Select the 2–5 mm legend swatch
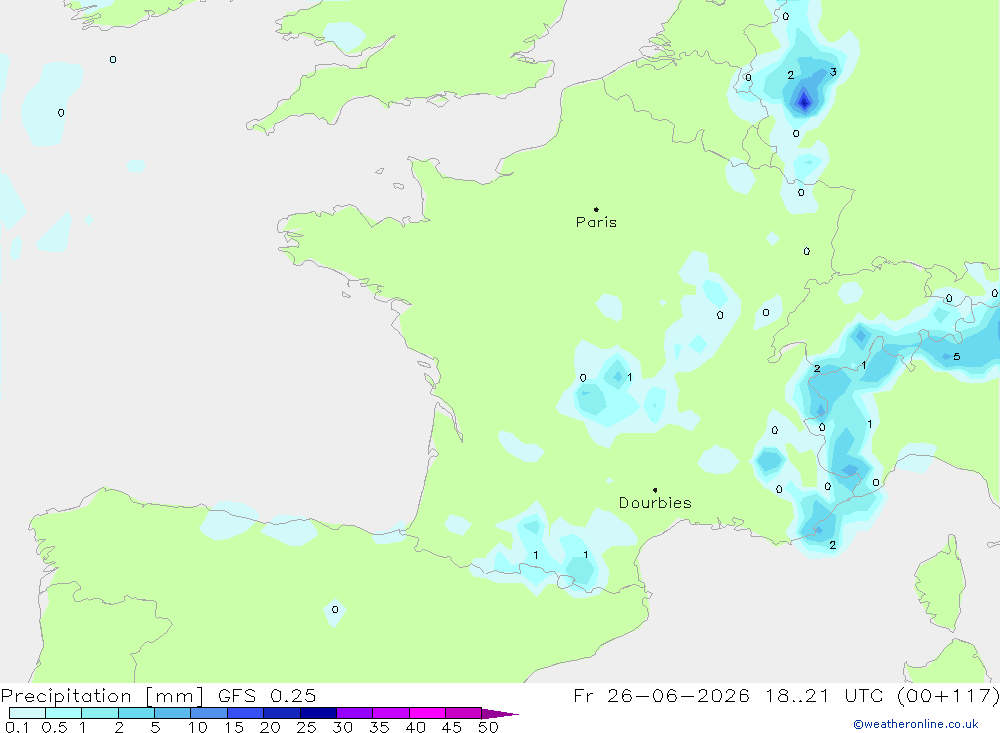This screenshot has height=733, width=1000. (136, 713)
